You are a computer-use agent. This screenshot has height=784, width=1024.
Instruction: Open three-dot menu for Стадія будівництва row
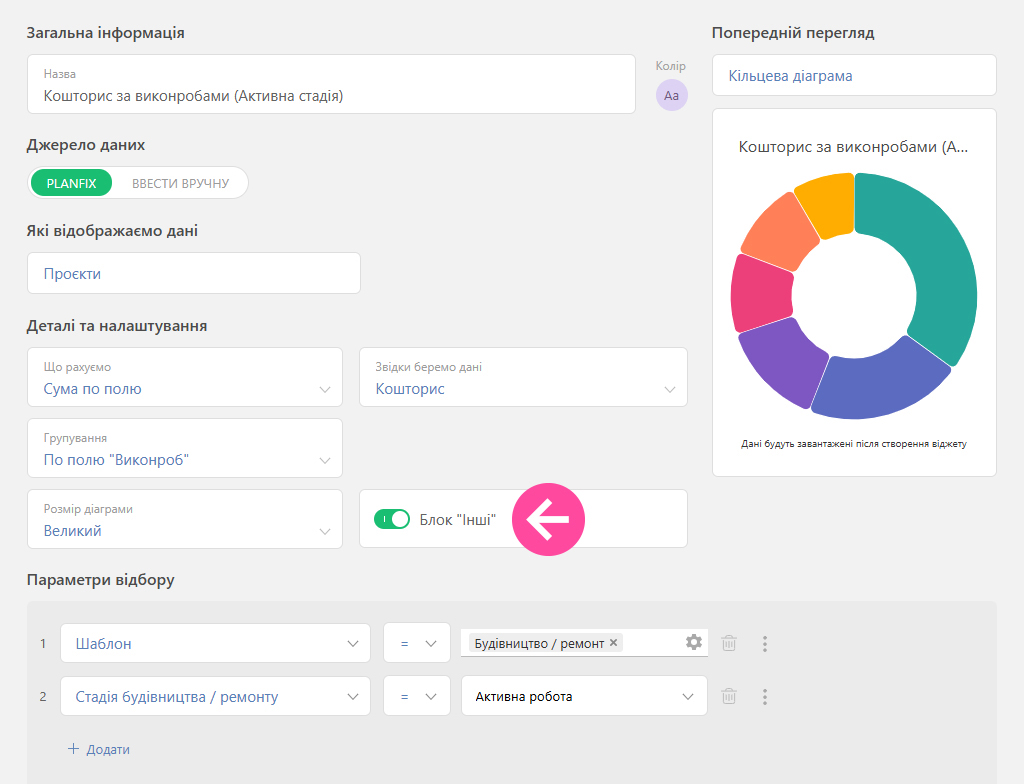pyautogui.click(x=765, y=696)
